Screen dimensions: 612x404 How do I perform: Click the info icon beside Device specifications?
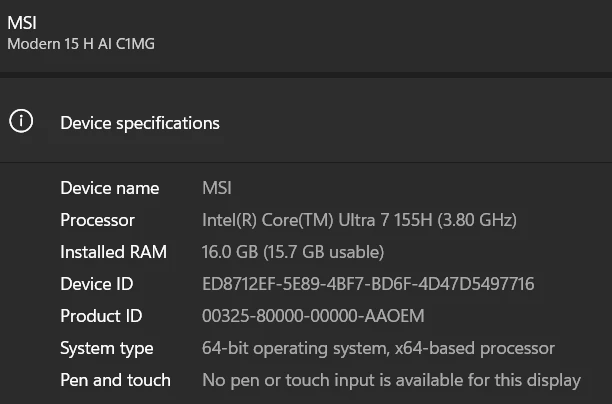click(x=21, y=122)
